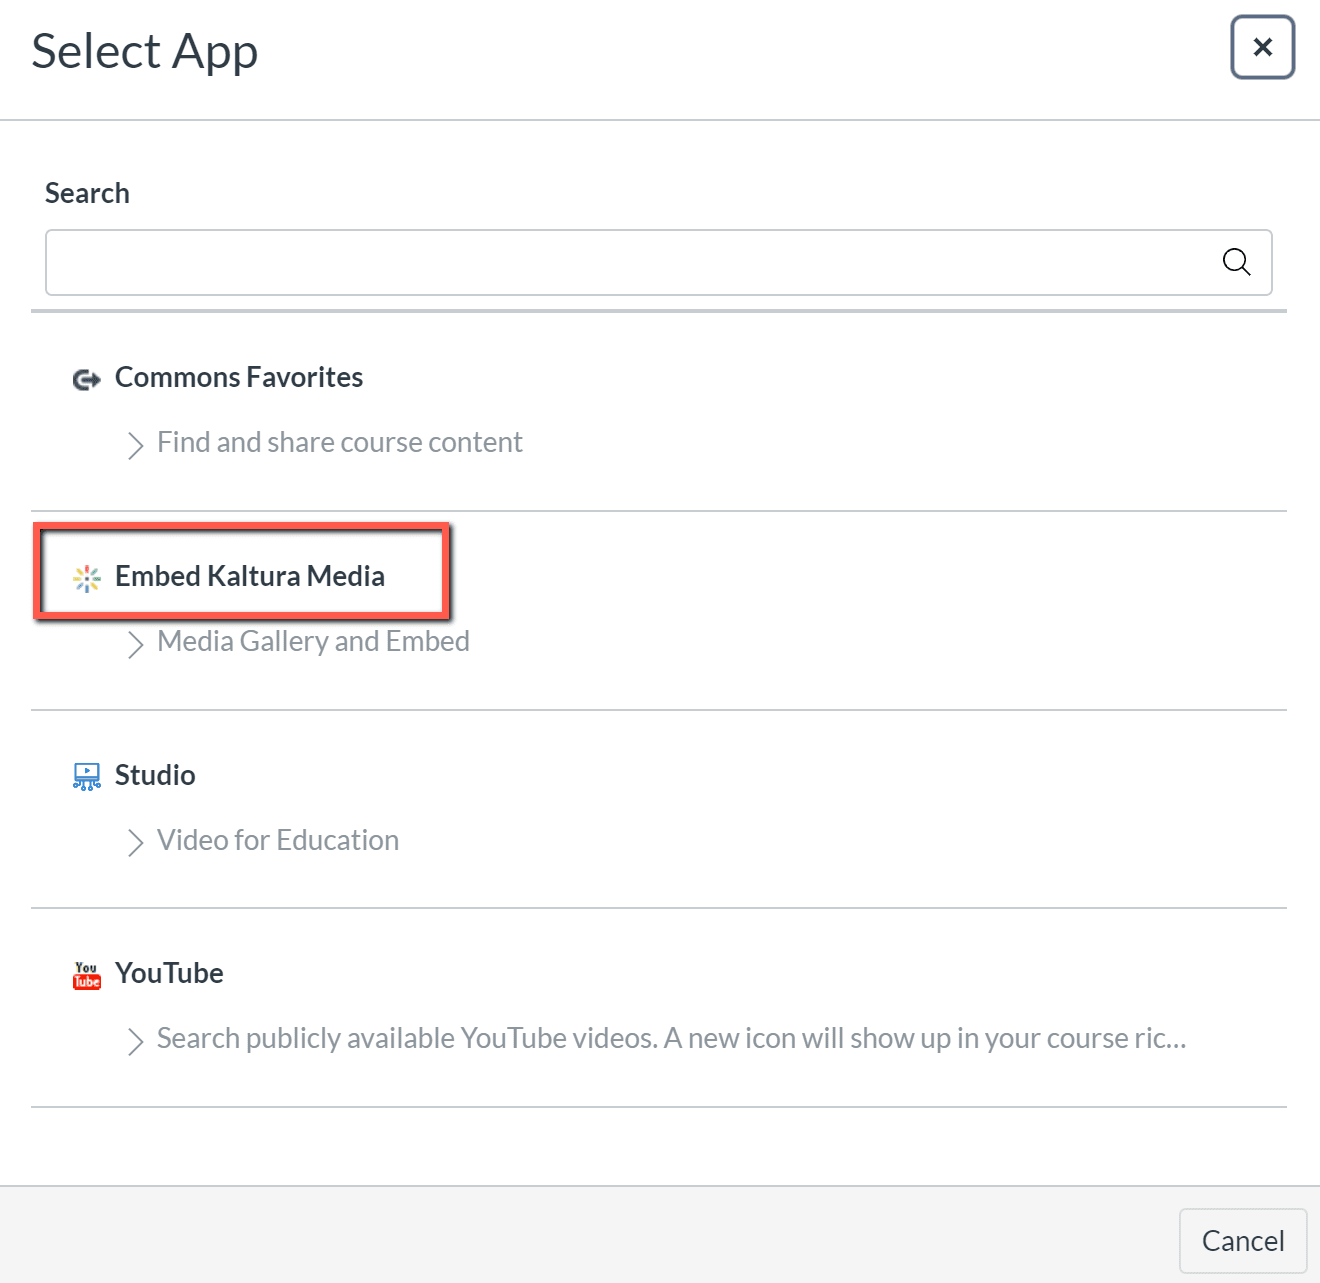
Task: Expand Video for Education chevron
Action: [135, 842]
